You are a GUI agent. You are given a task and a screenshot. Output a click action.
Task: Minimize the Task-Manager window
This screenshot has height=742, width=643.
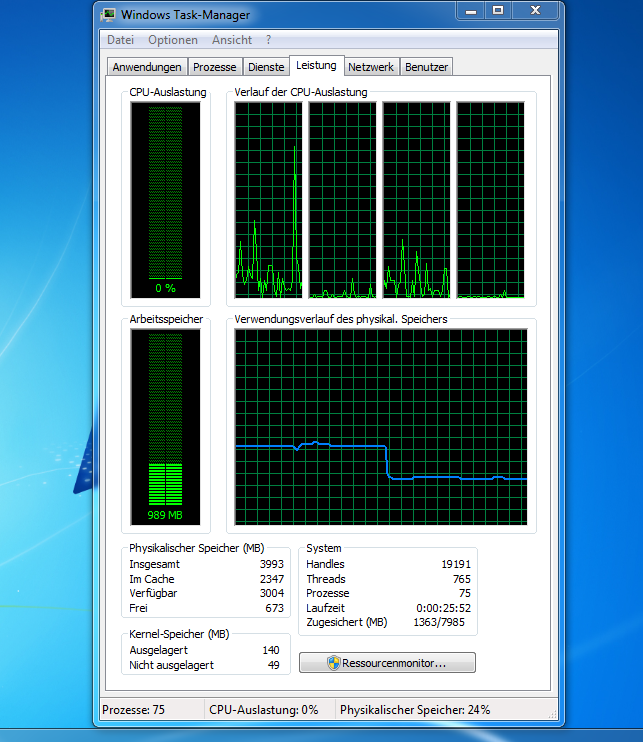tap(471, 11)
